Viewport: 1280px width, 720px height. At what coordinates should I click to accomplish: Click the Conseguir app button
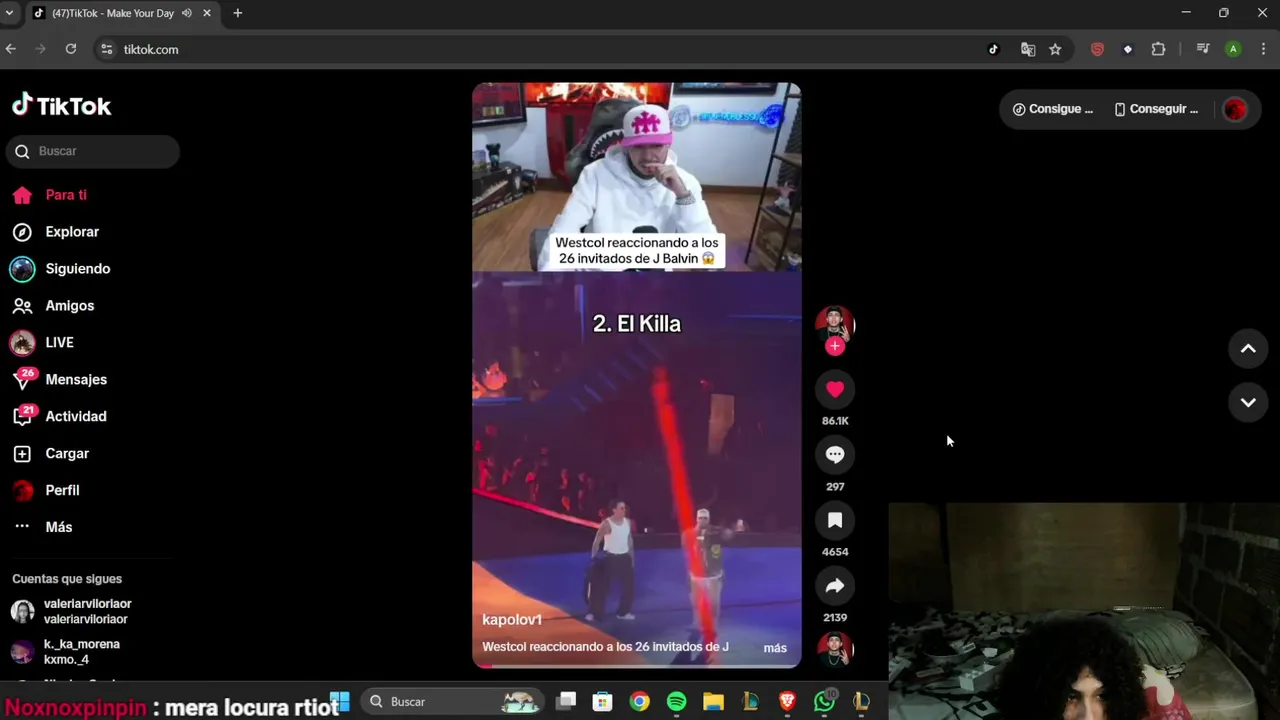click(x=1155, y=109)
